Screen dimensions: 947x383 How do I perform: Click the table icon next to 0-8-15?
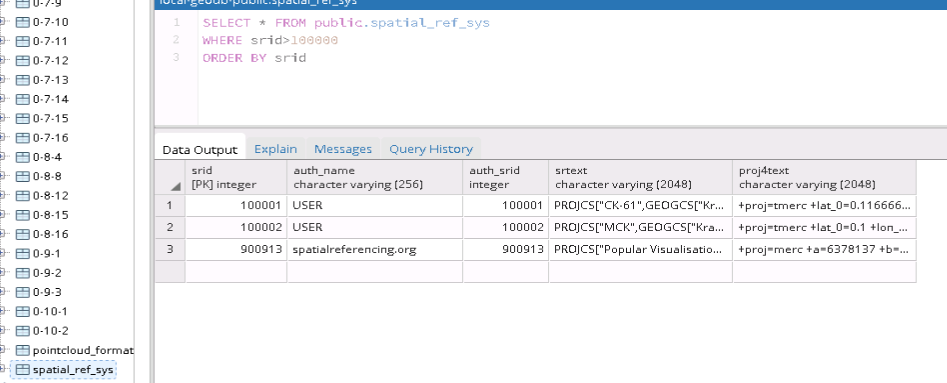pyautogui.click(x=22, y=215)
